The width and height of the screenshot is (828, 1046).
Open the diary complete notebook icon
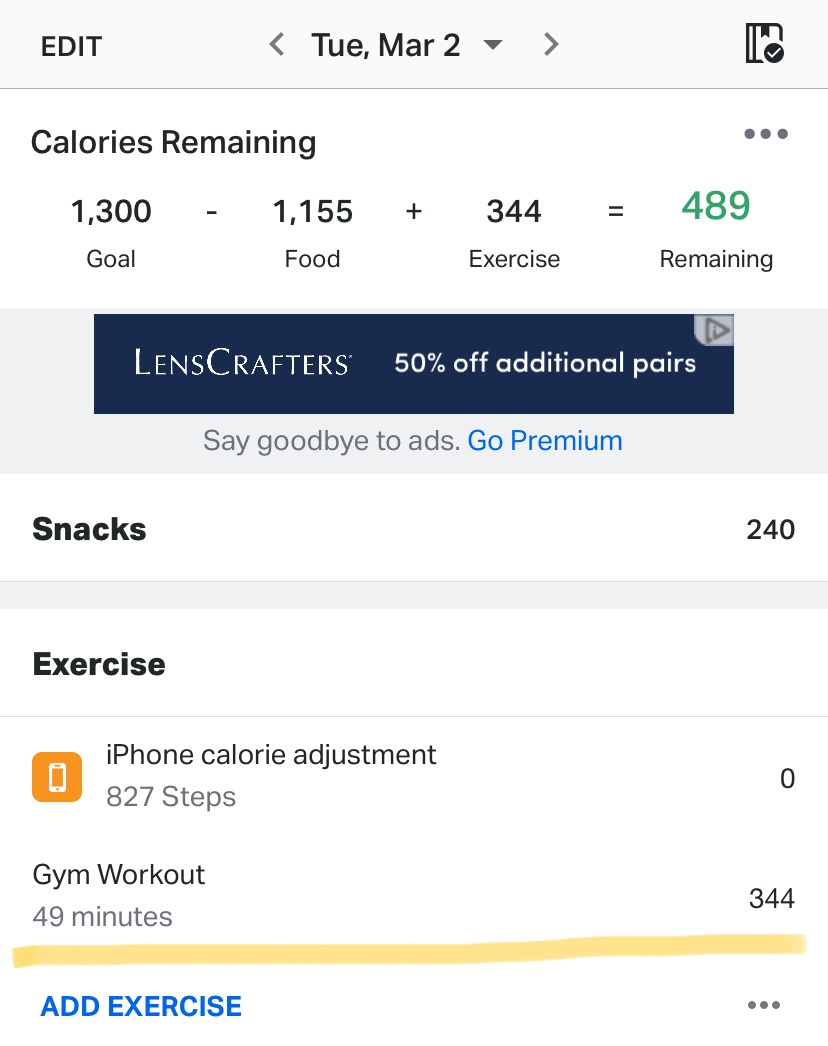pos(765,44)
